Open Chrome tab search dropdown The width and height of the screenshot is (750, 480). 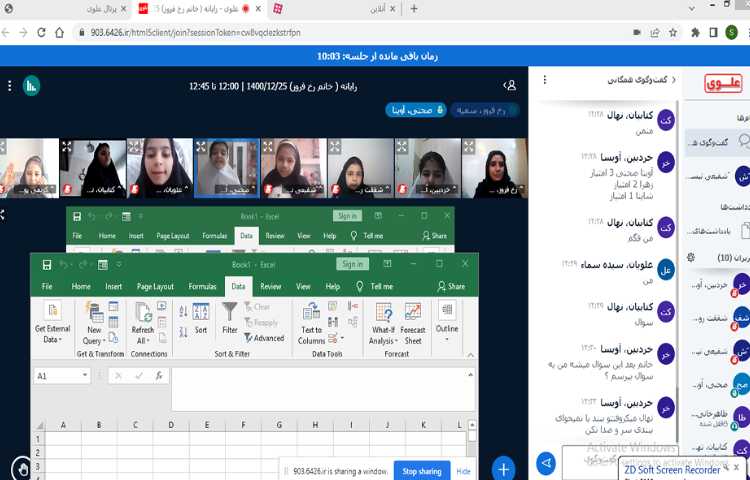692,9
